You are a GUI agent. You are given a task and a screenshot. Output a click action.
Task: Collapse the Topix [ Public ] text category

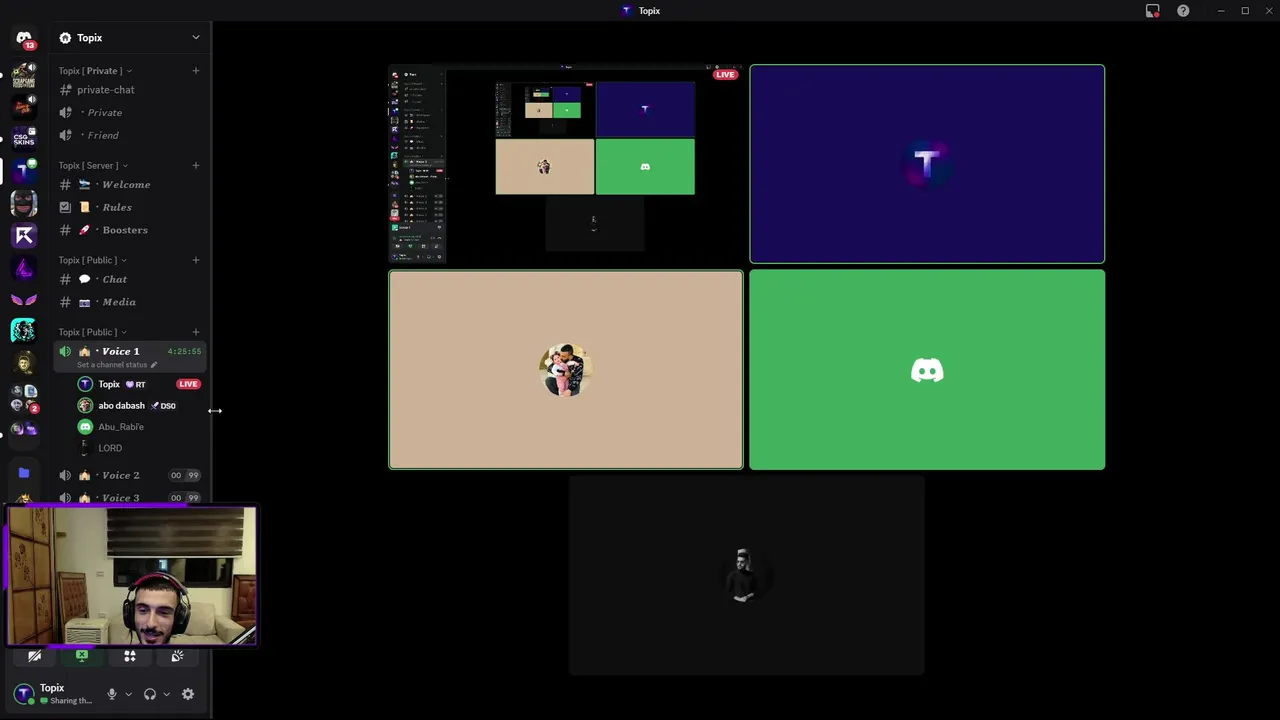point(92,260)
